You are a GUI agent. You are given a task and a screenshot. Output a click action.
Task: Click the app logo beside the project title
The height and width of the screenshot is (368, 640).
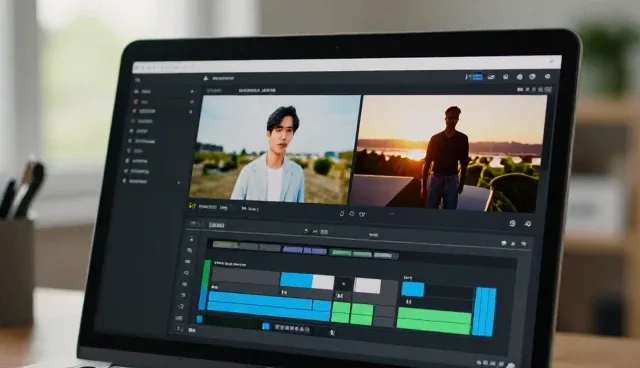(206, 78)
